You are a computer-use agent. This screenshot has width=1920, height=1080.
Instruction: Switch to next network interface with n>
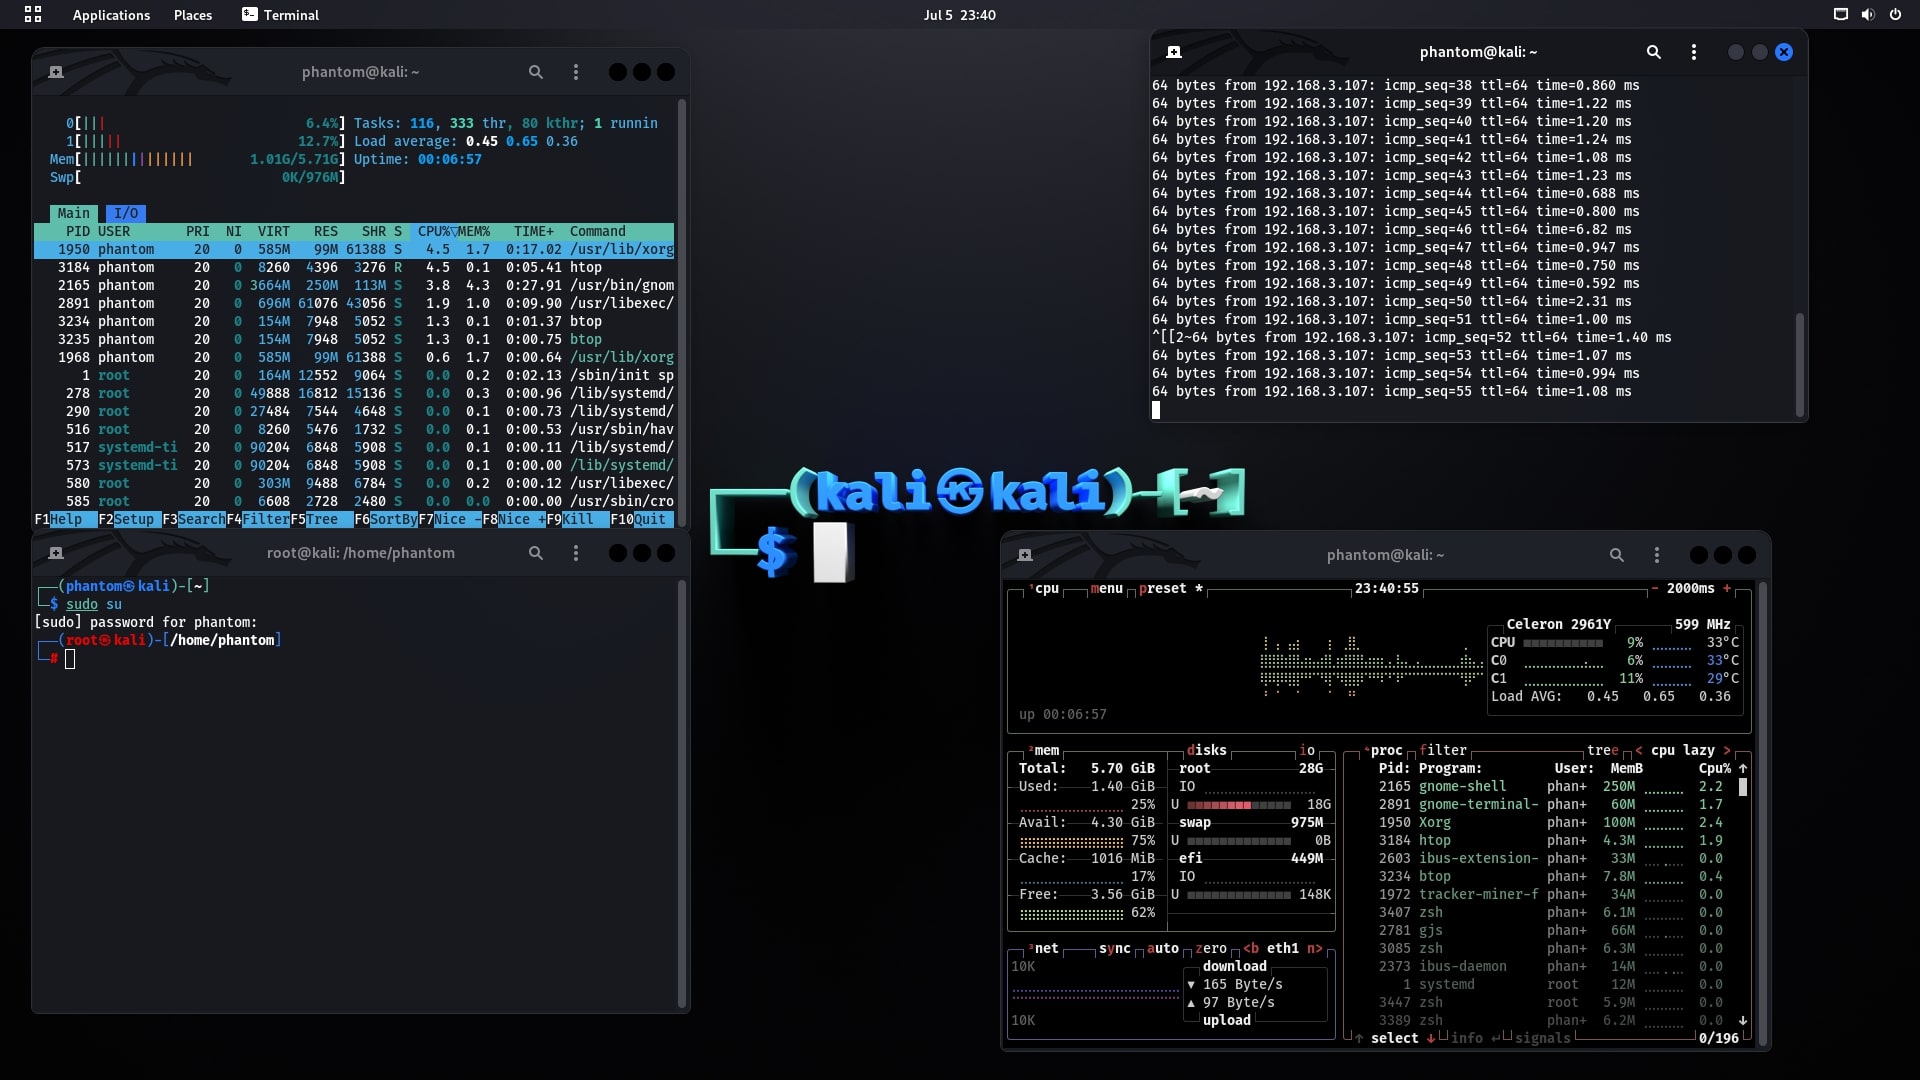(1315, 948)
